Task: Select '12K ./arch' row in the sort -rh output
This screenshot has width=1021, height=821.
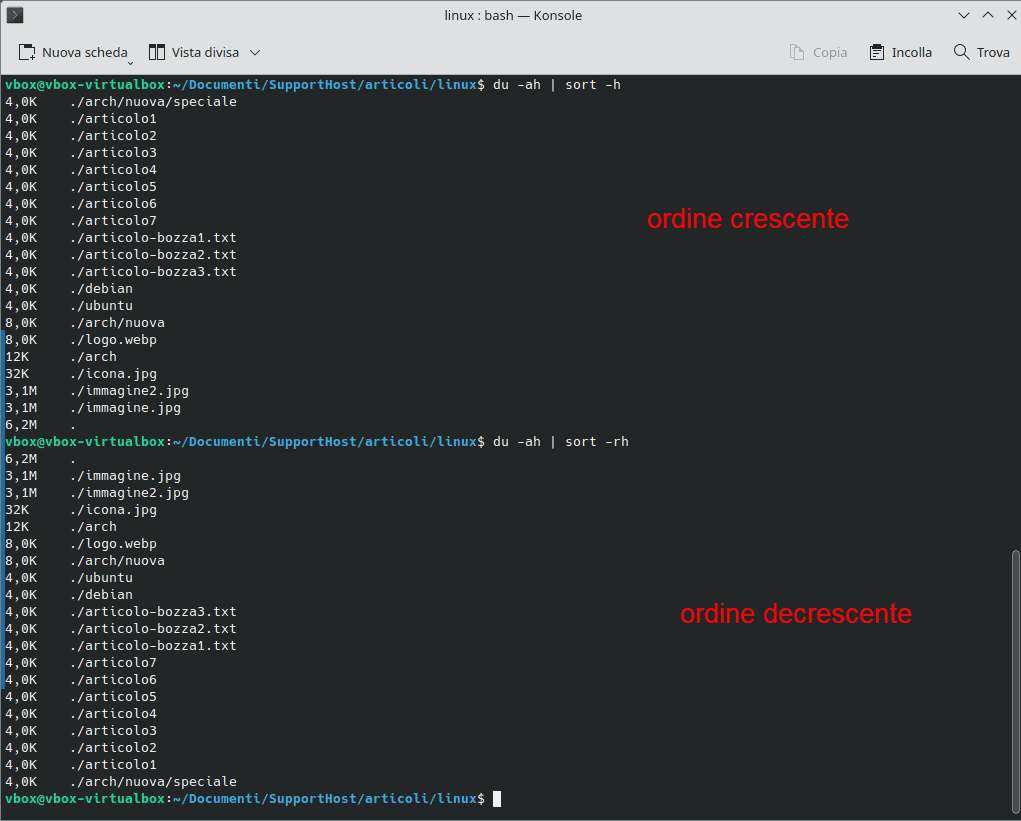Action: click(x=61, y=527)
